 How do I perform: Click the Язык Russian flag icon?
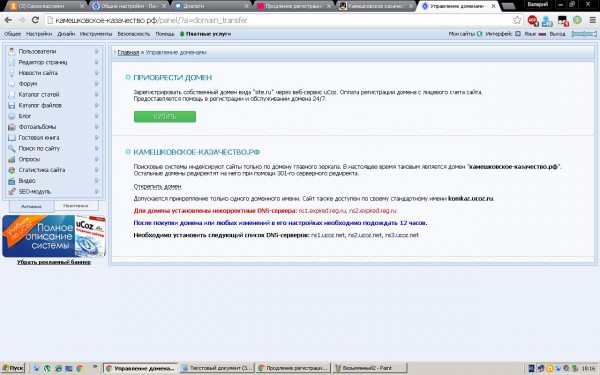pyautogui.click(x=542, y=34)
